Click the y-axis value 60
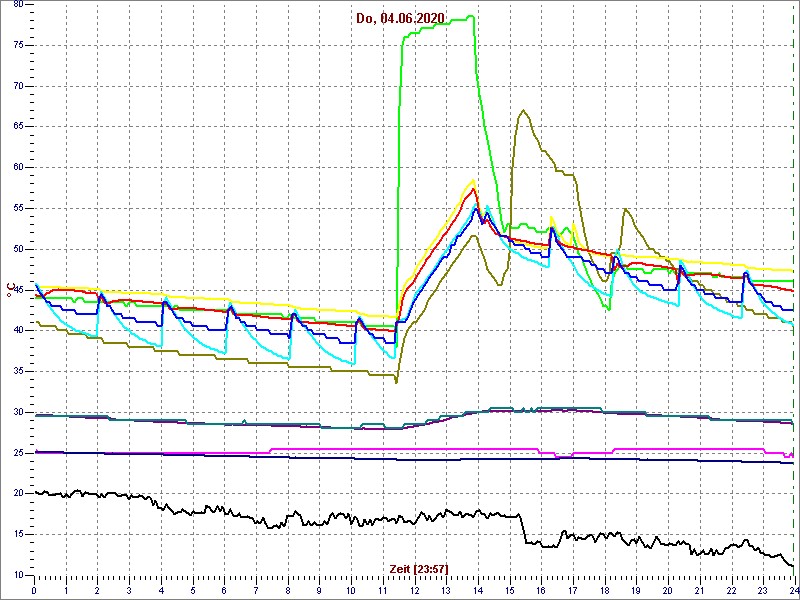Screen dimensions: 800x600 click(x=18, y=168)
